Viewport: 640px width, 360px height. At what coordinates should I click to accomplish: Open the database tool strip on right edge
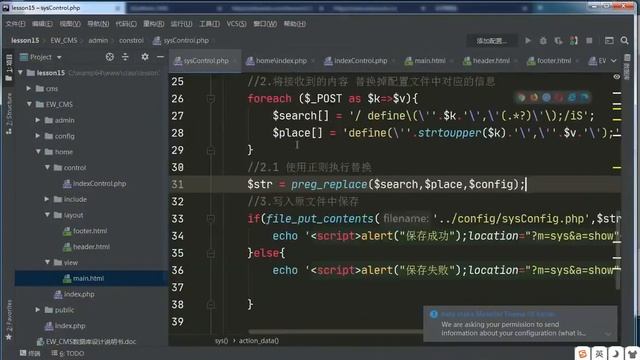point(628,67)
